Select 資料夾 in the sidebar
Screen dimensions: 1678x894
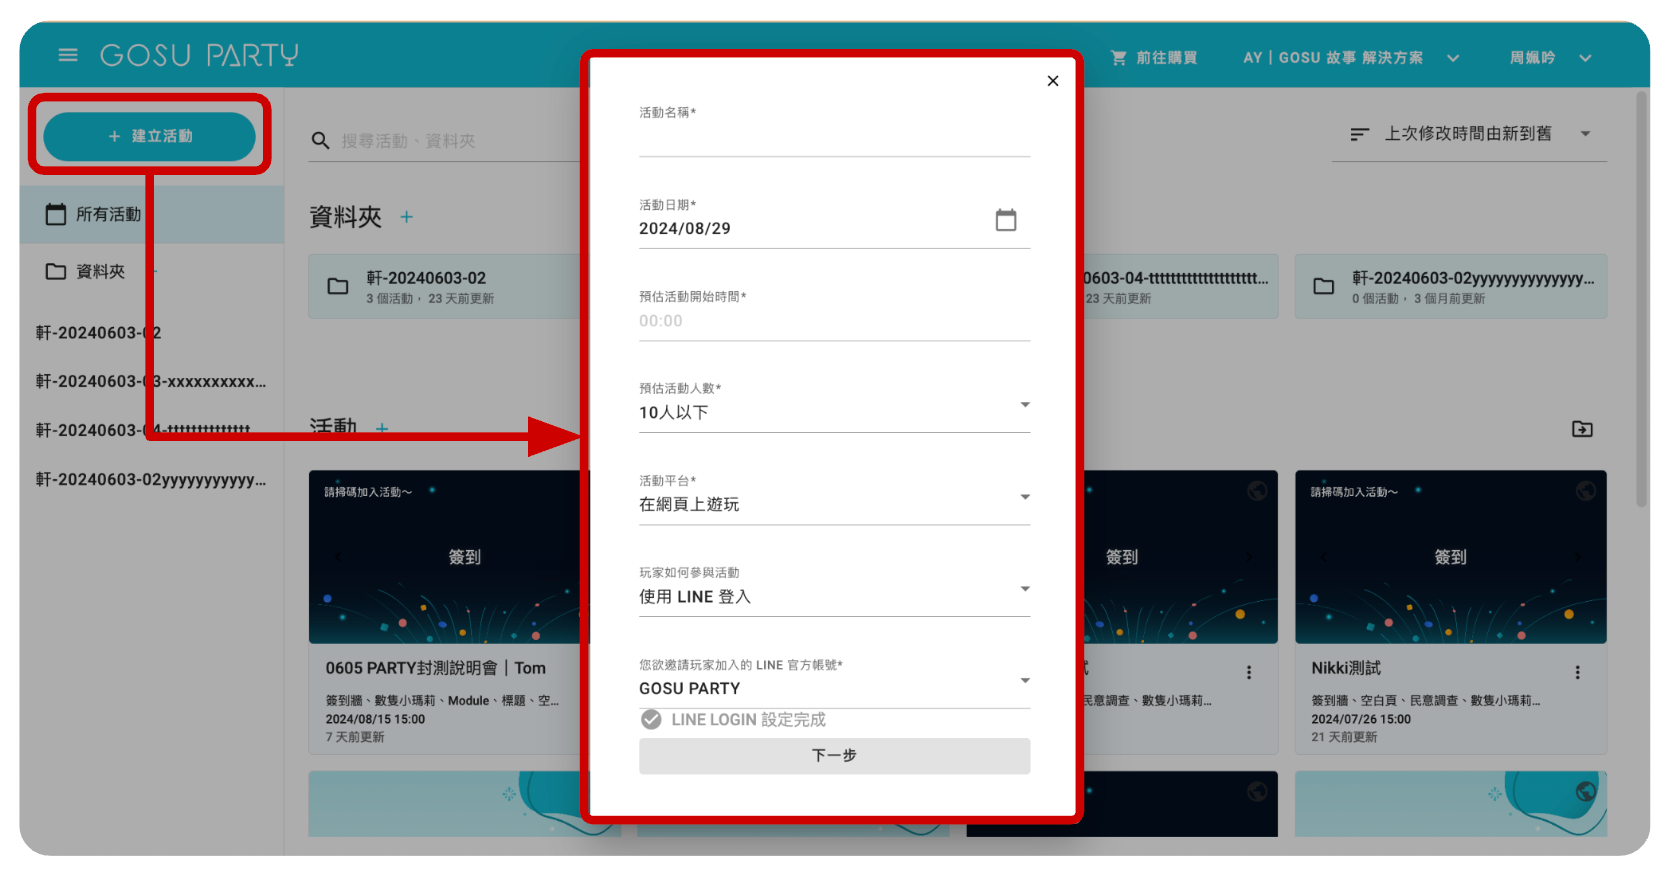pyautogui.click(x=100, y=272)
